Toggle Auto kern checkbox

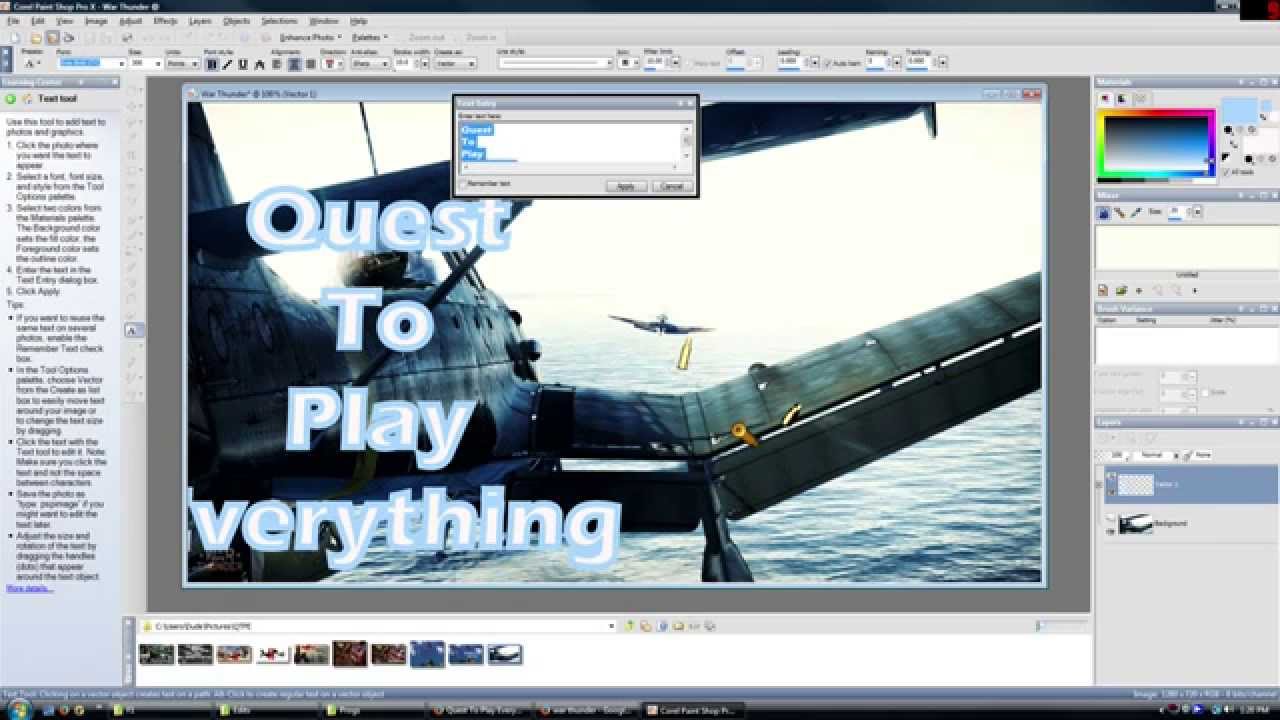tap(828, 63)
